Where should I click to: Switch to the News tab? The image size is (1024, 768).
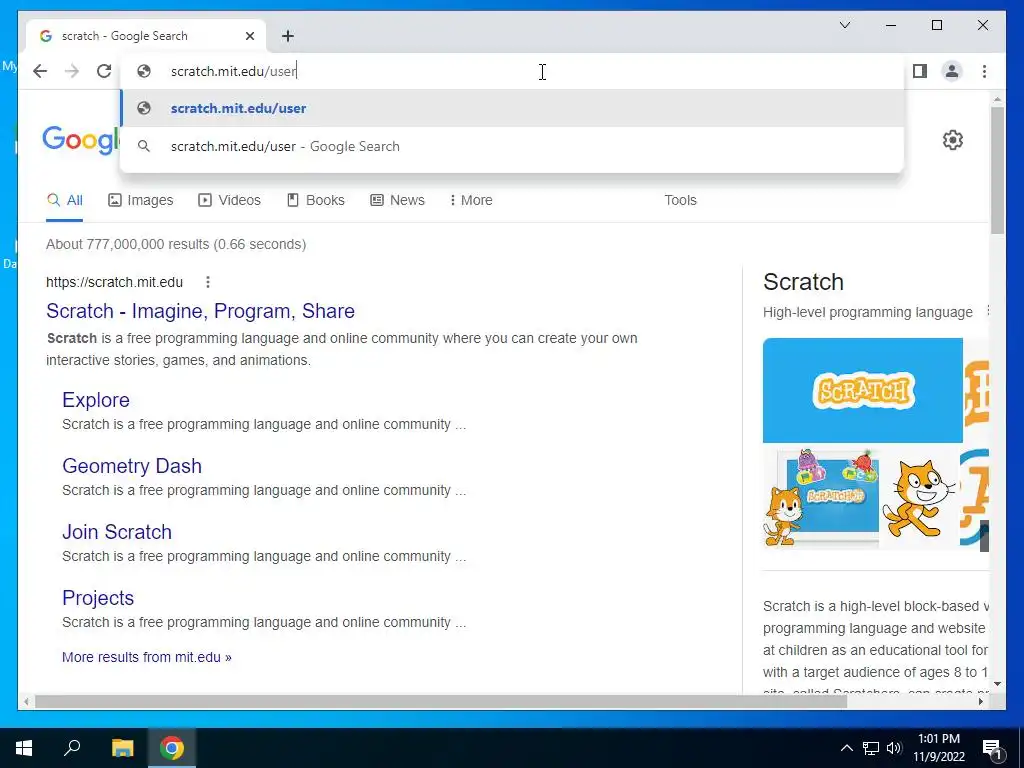pos(397,200)
